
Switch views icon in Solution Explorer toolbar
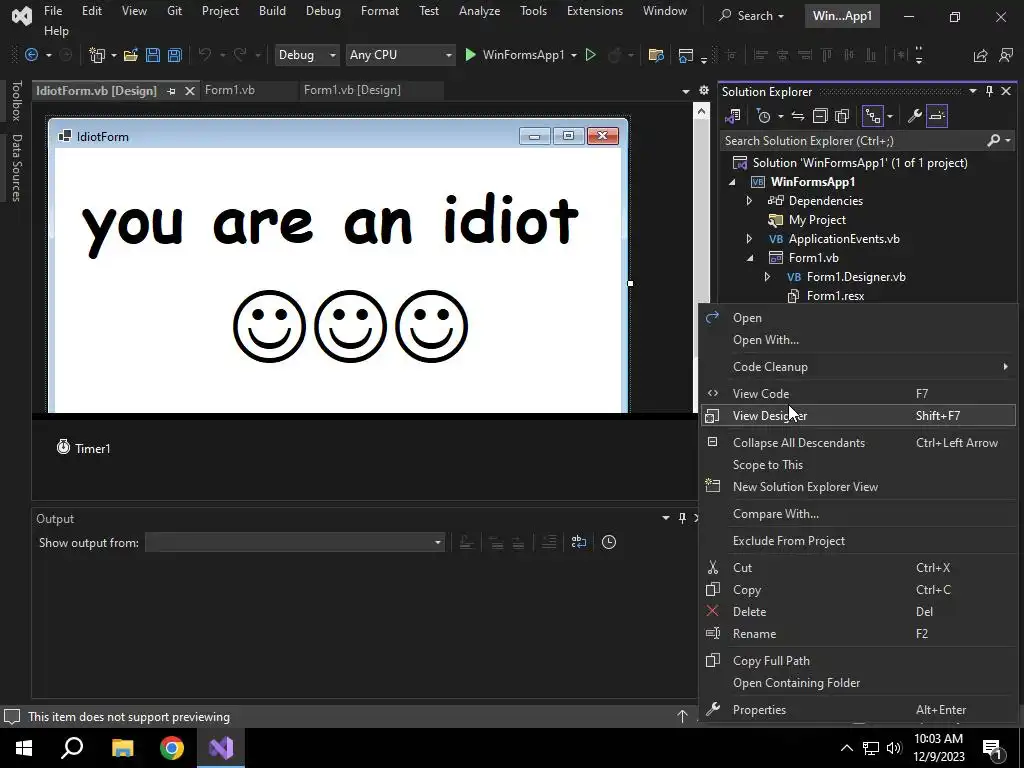coord(733,116)
